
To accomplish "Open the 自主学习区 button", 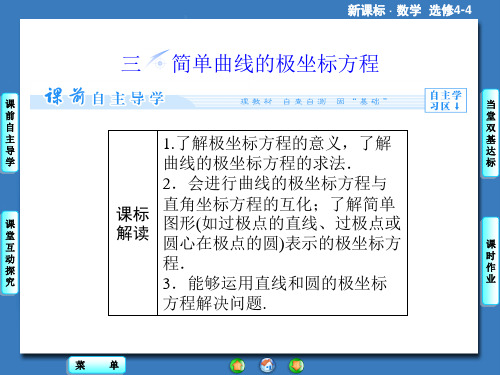I will (x=446, y=100).
